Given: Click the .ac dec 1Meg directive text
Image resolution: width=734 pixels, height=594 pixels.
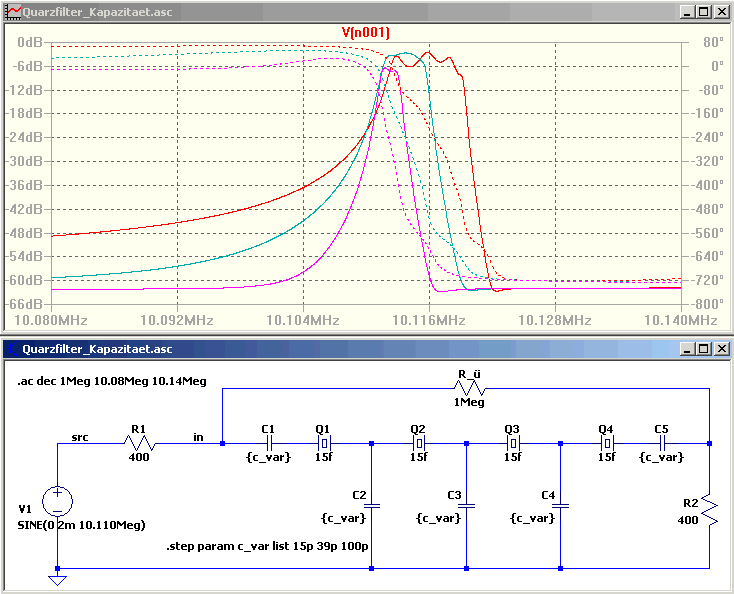Looking at the screenshot, I should pyautogui.click(x=112, y=381).
